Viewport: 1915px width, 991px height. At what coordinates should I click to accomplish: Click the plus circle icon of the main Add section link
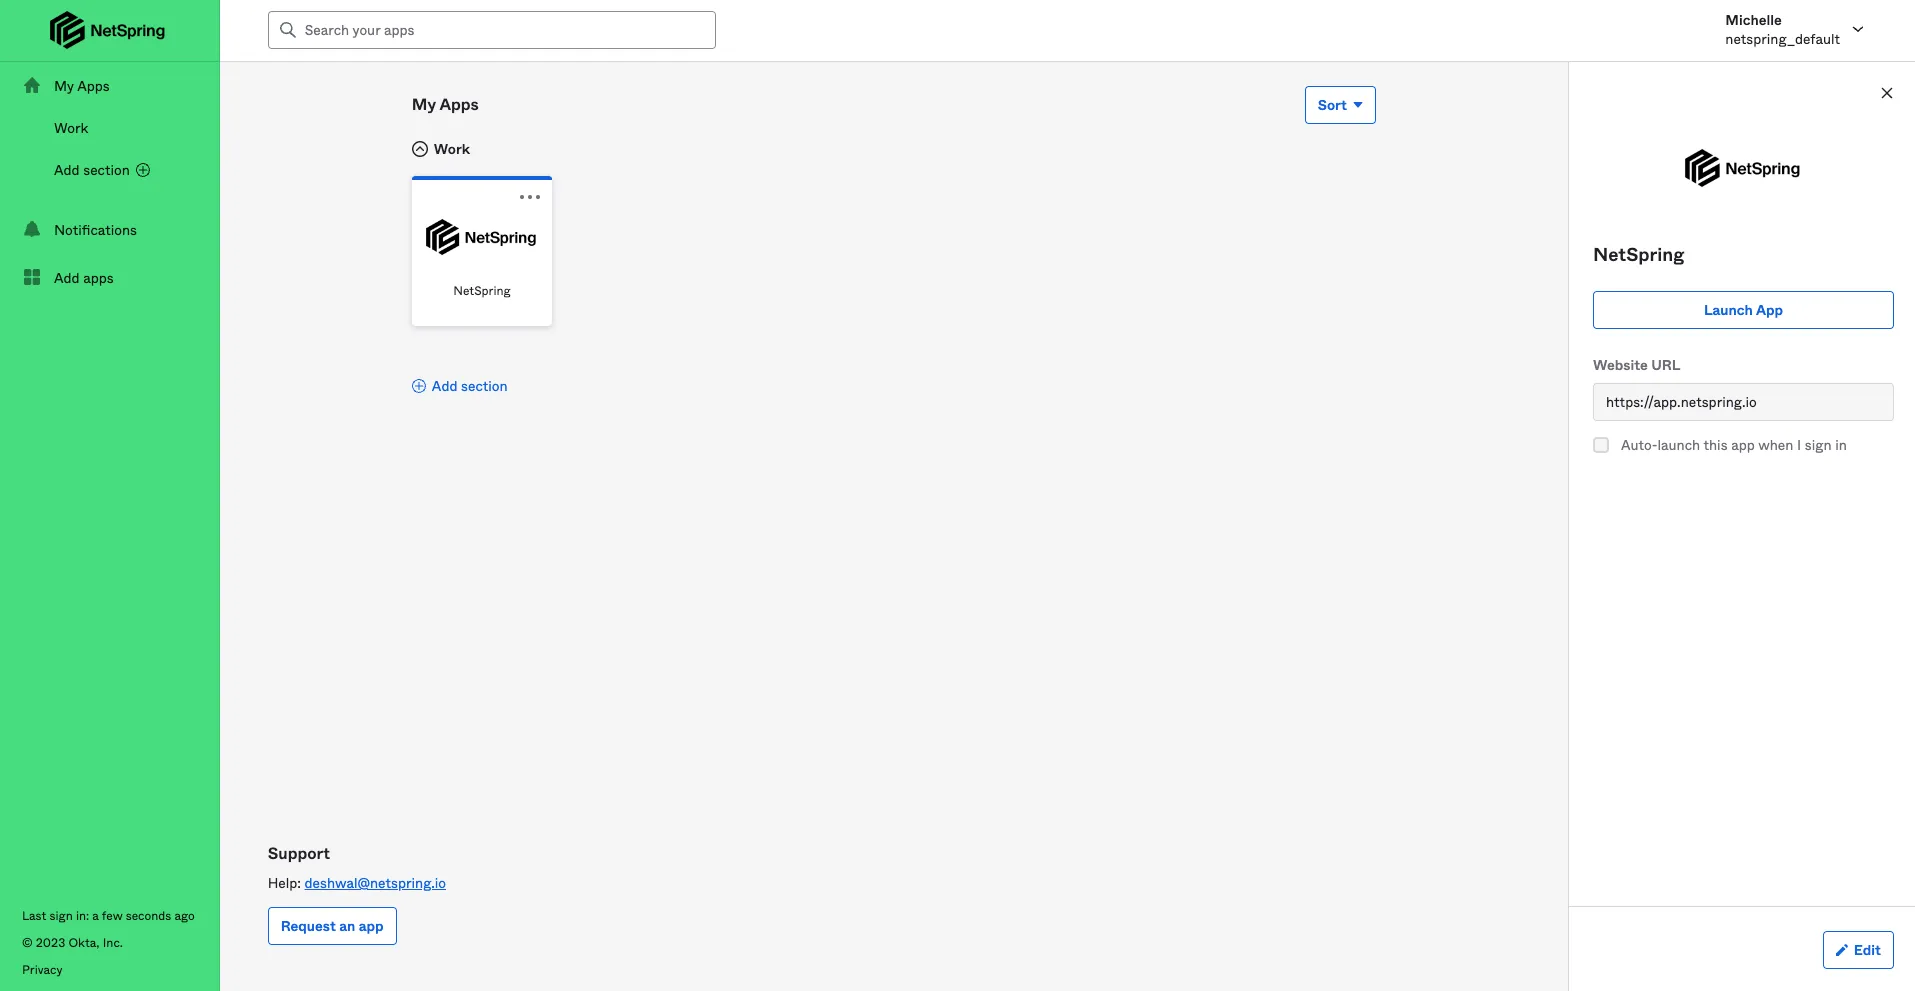click(x=419, y=386)
